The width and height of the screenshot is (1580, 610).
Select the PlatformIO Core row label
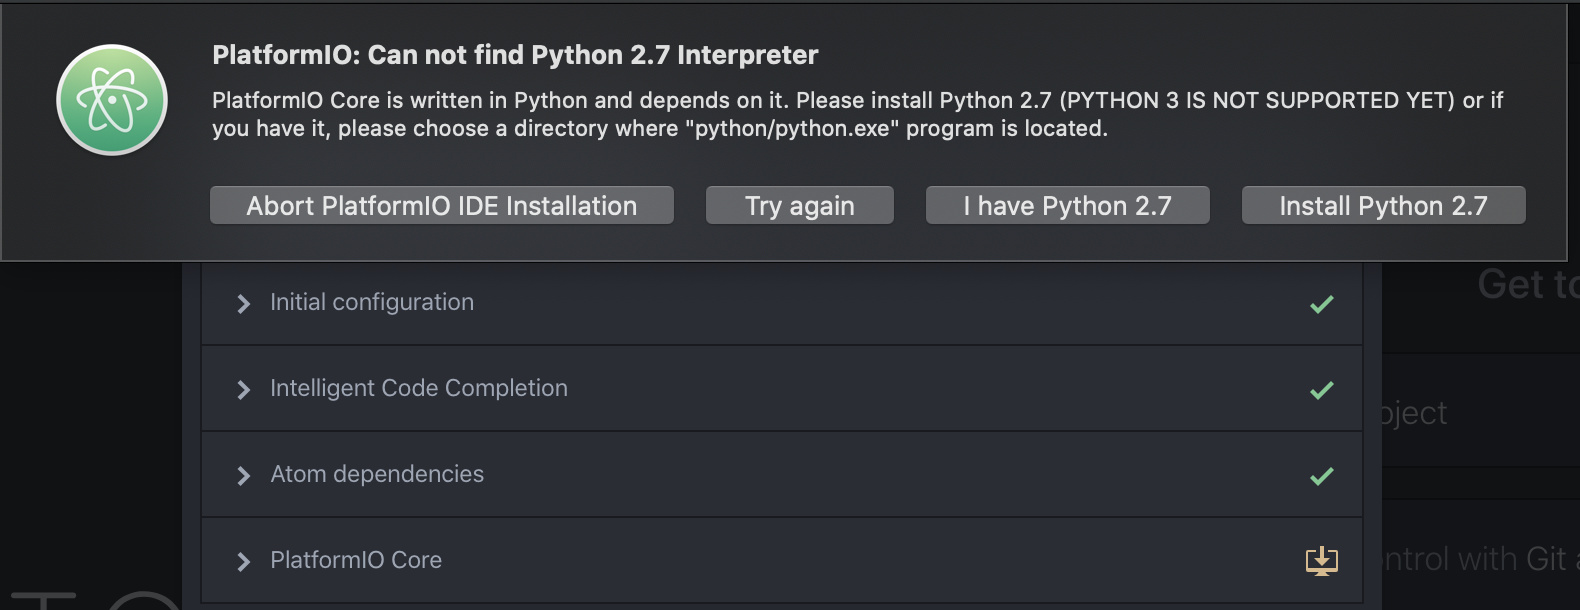tap(356, 560)
